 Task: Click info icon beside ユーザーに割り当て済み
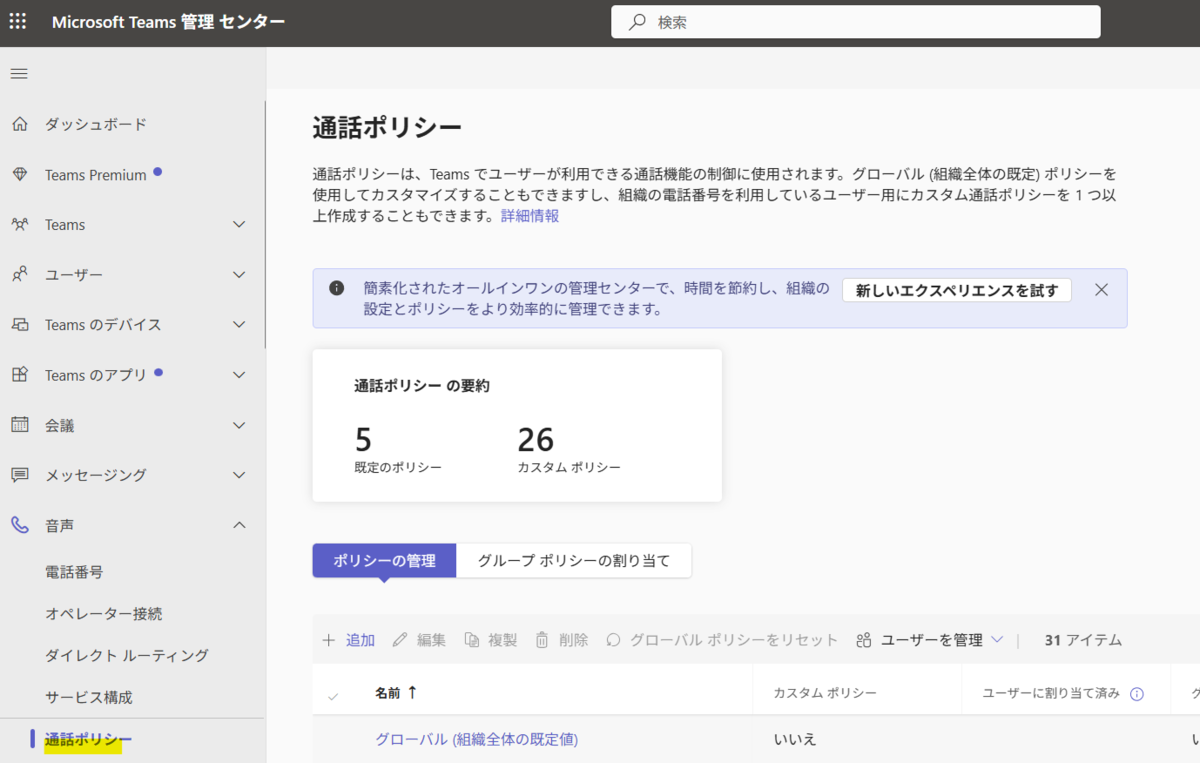tap(1136, 694)
